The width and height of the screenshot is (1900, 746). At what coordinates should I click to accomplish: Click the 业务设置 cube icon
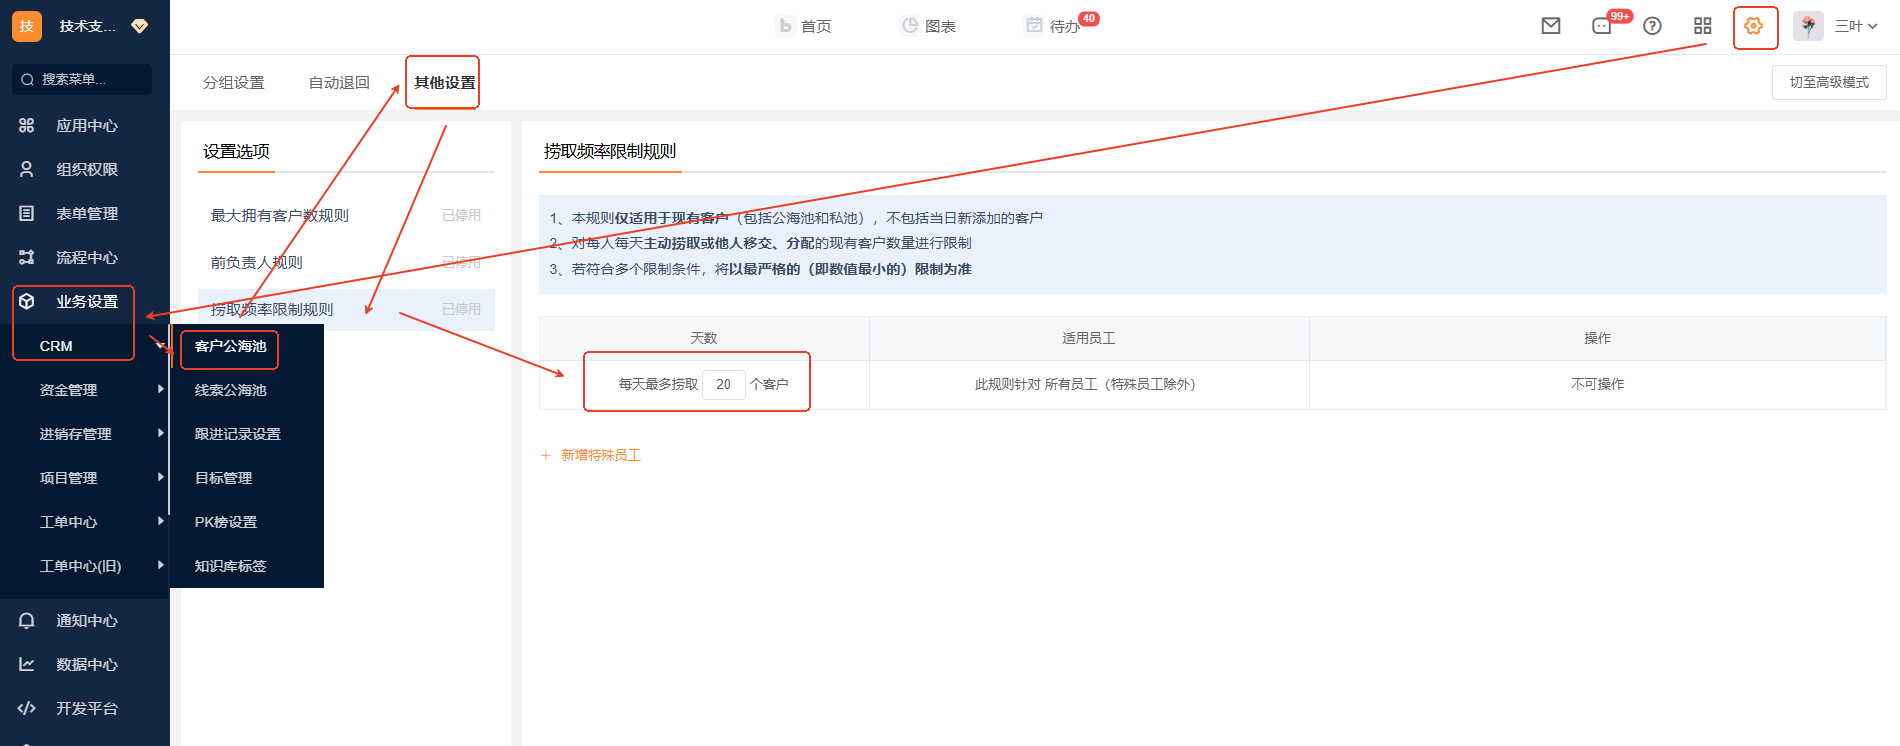(27, 301)
